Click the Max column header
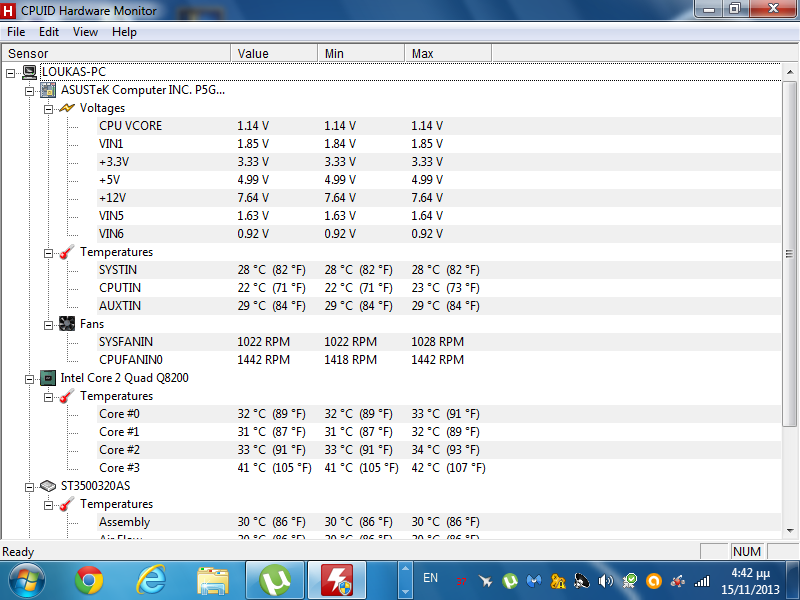This screenshot has width=800, height=600. tap(448, 54)
